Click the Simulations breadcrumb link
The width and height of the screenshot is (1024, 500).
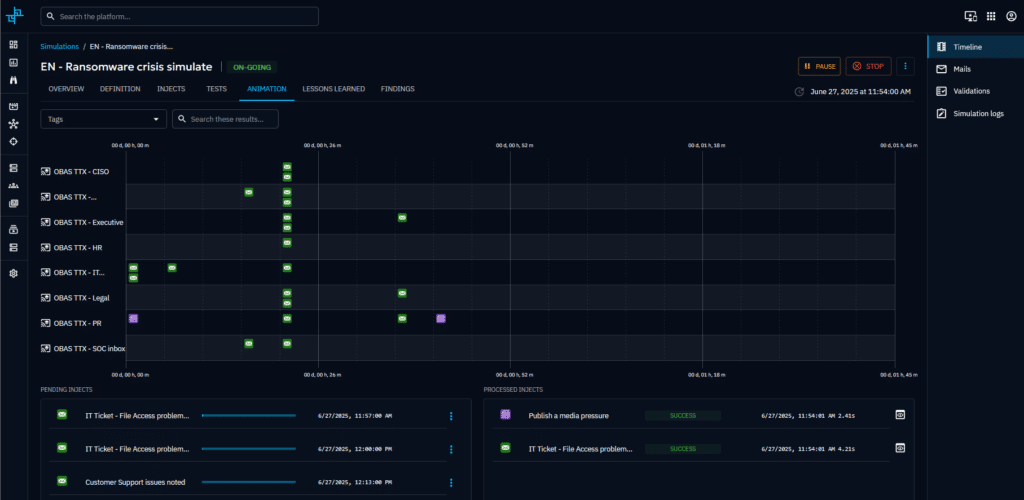[59, 46]
